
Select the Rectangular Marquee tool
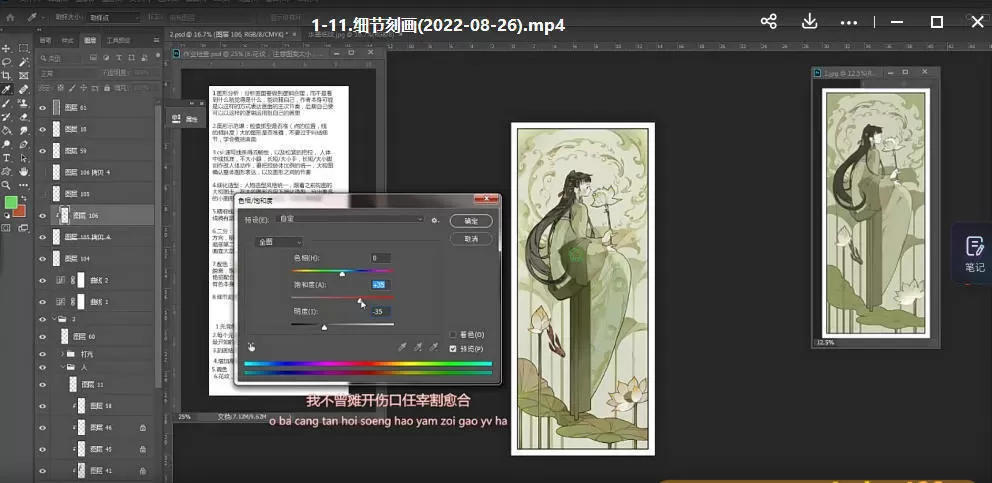click(x=24, y=48)
